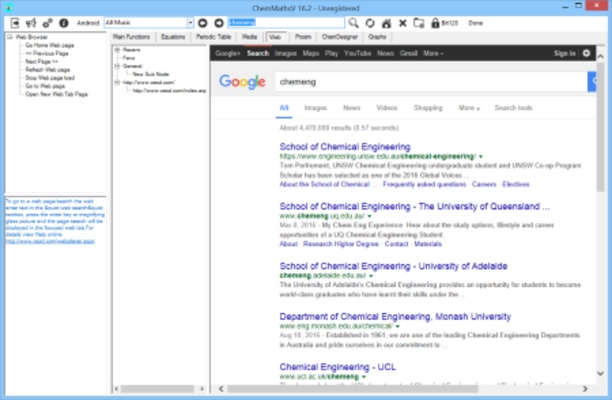Click the exit door icon in toolbar
Viewport: 612px width, 400px height.
click(14, 23)
